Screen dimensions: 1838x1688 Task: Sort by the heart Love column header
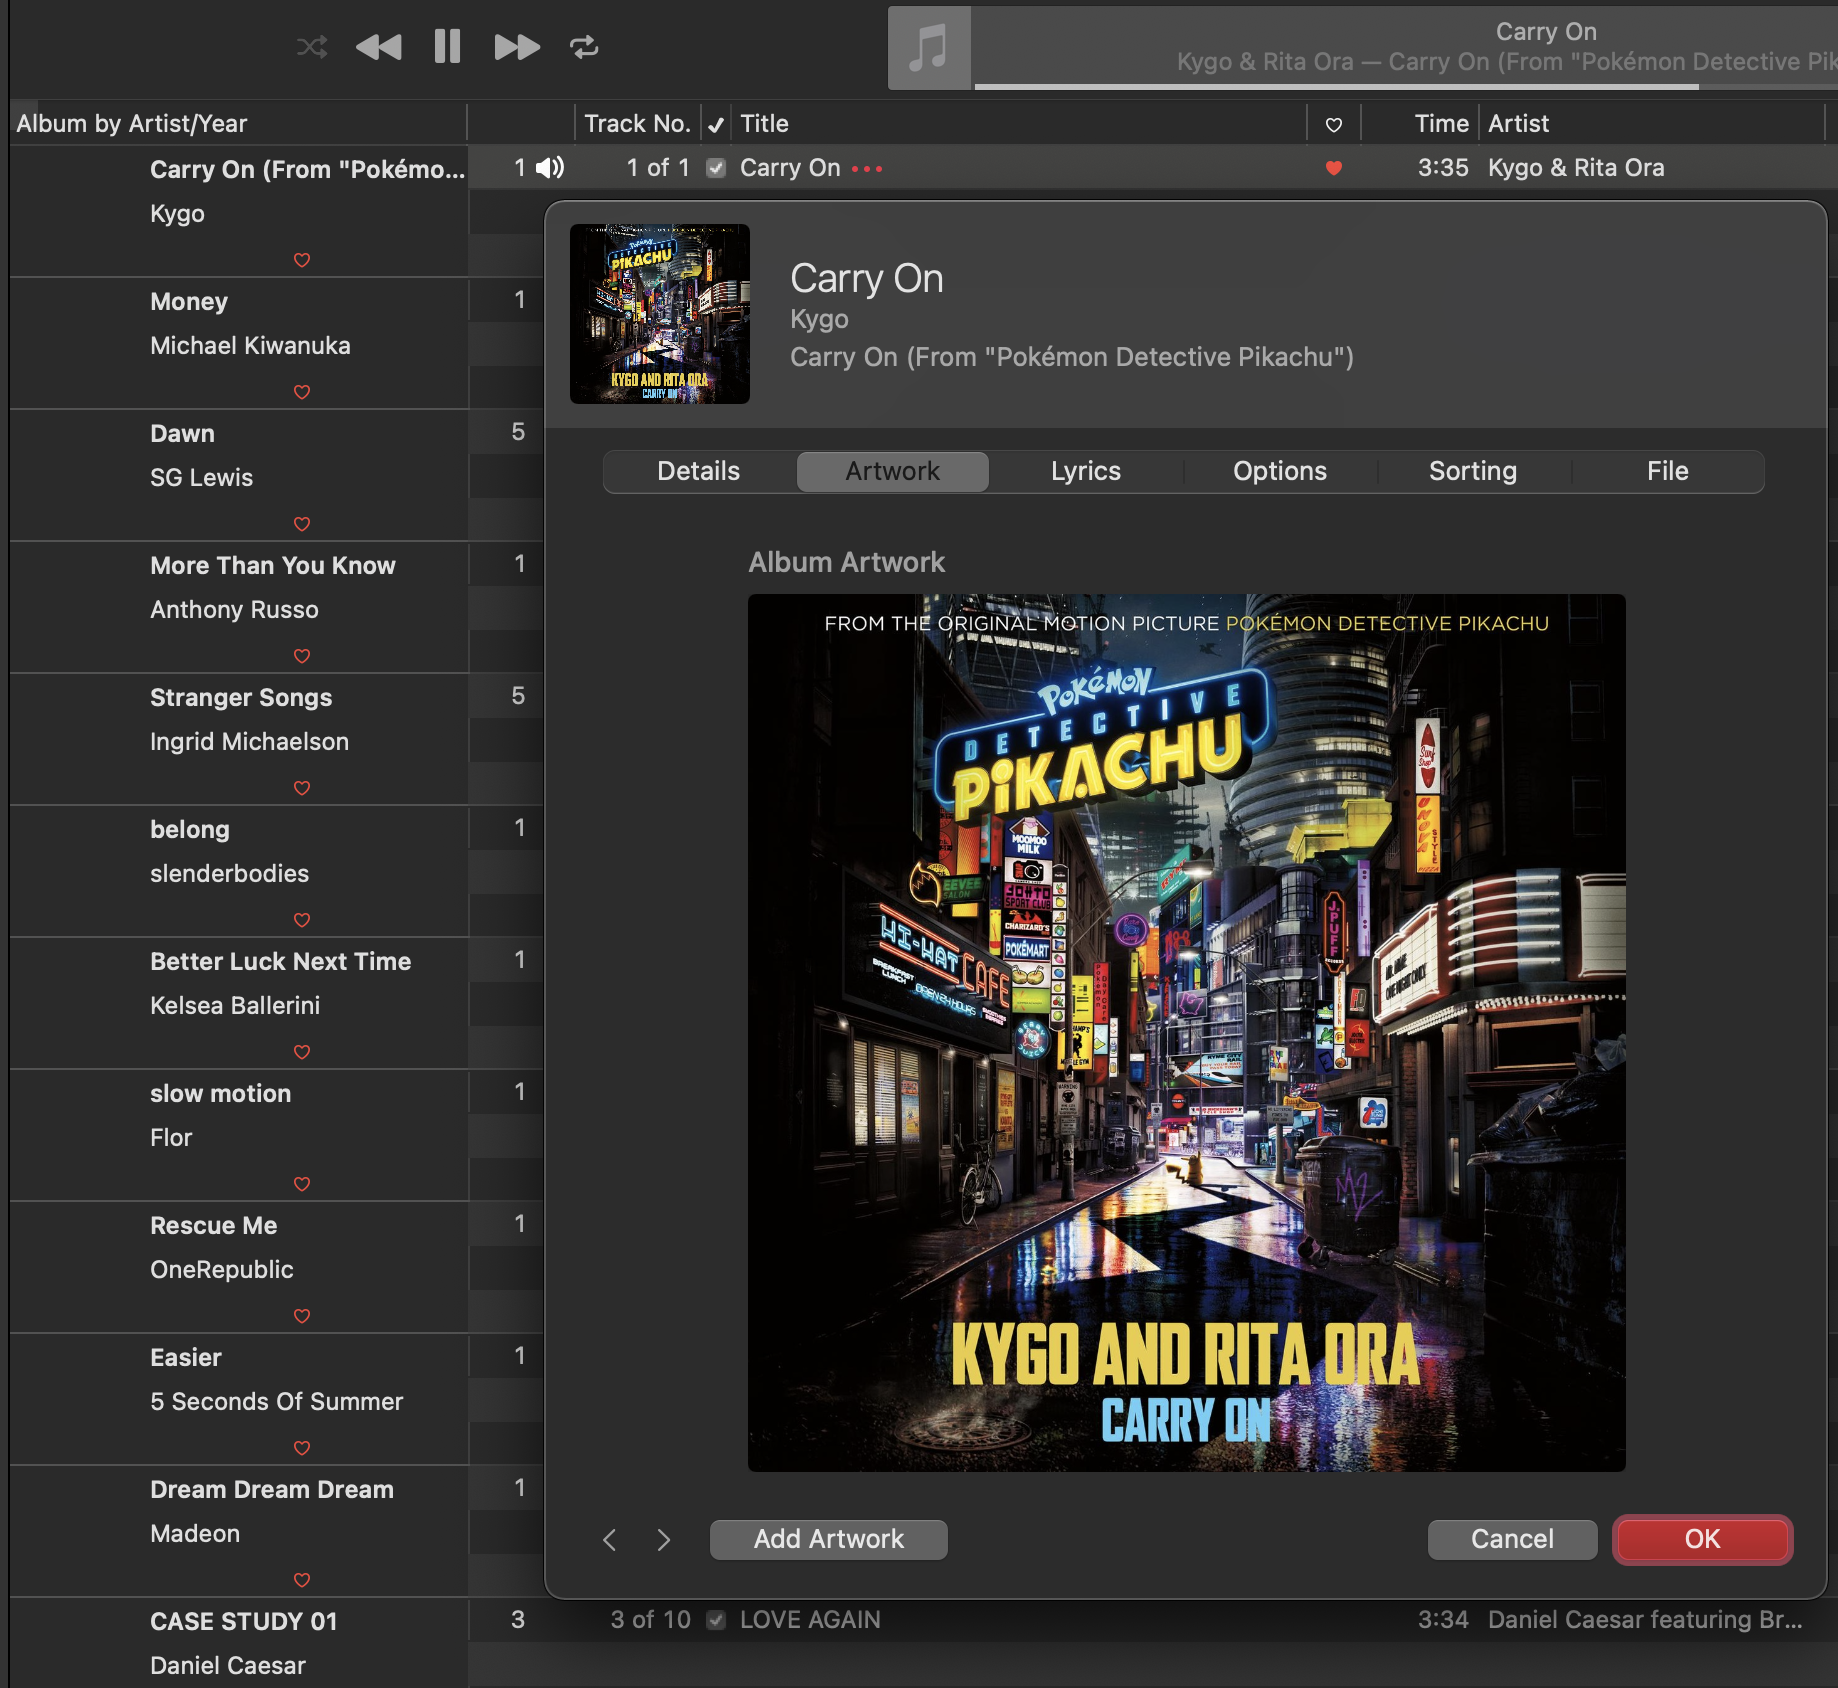pos(1334,124)
